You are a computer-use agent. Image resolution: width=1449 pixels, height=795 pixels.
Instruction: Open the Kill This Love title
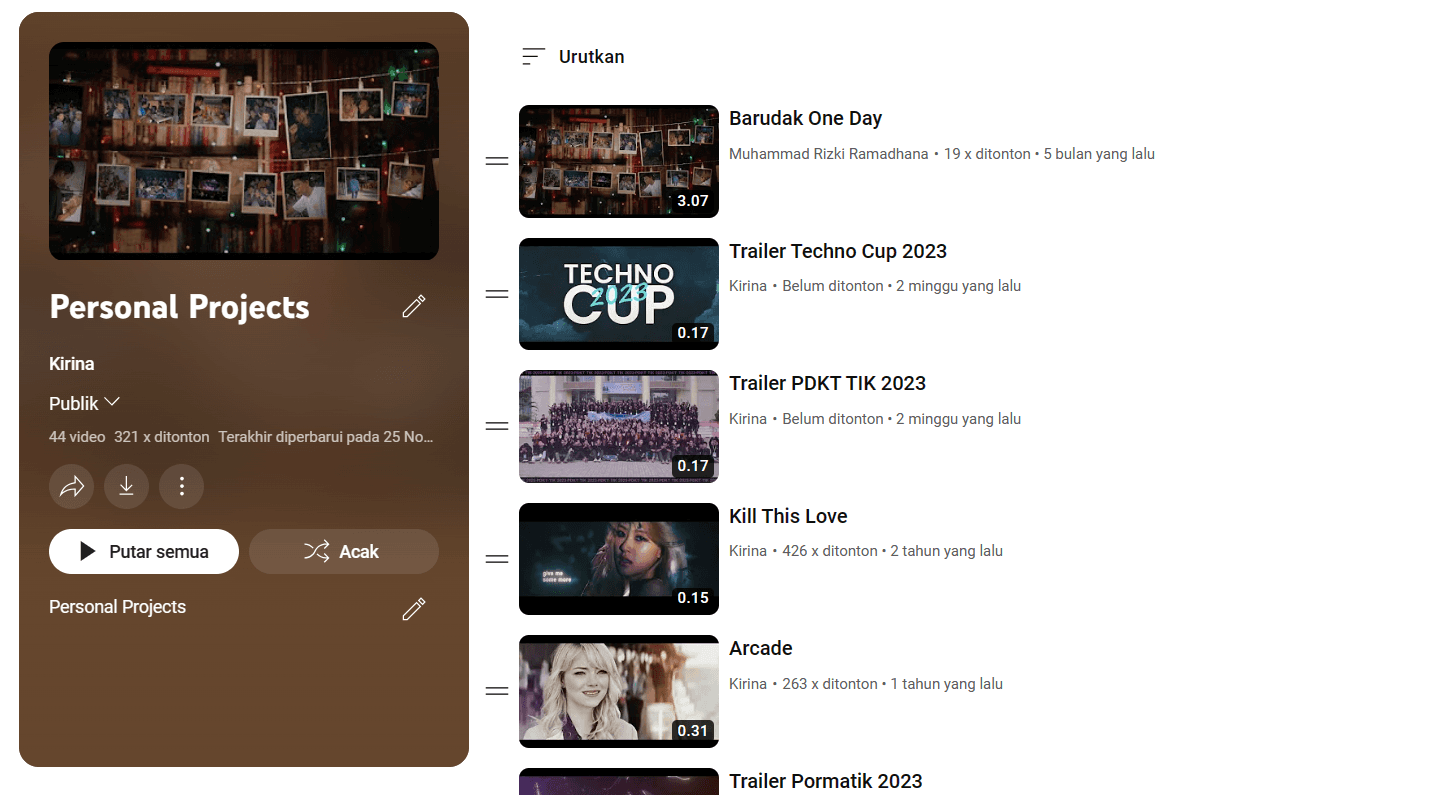pos(788,516)
